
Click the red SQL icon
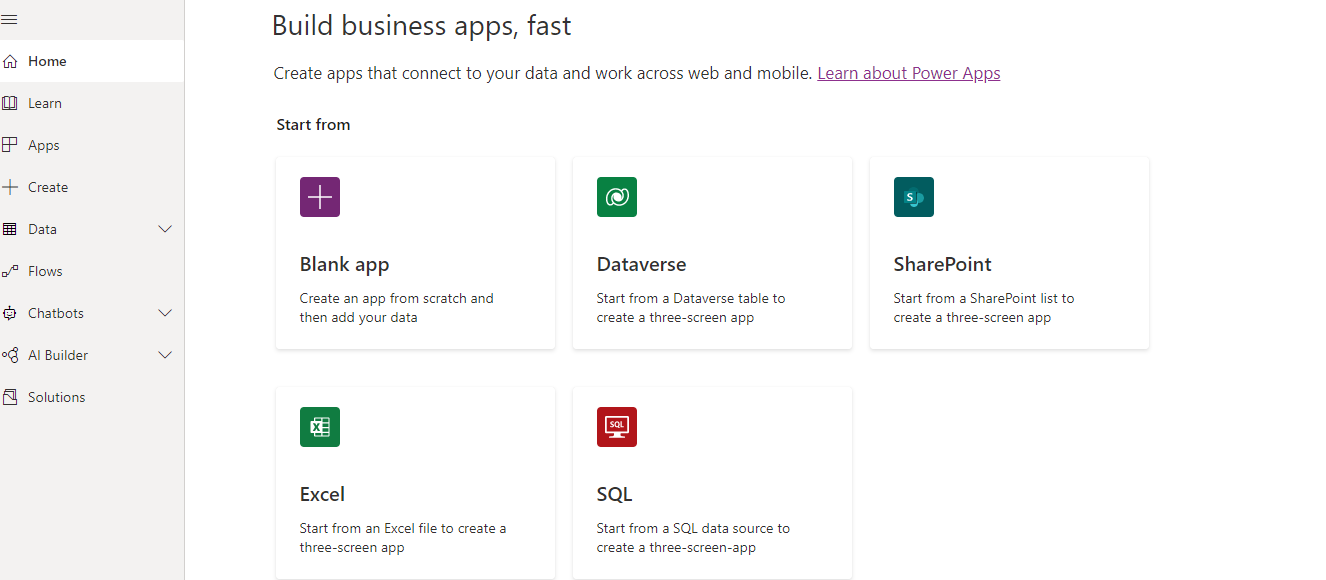617,427
